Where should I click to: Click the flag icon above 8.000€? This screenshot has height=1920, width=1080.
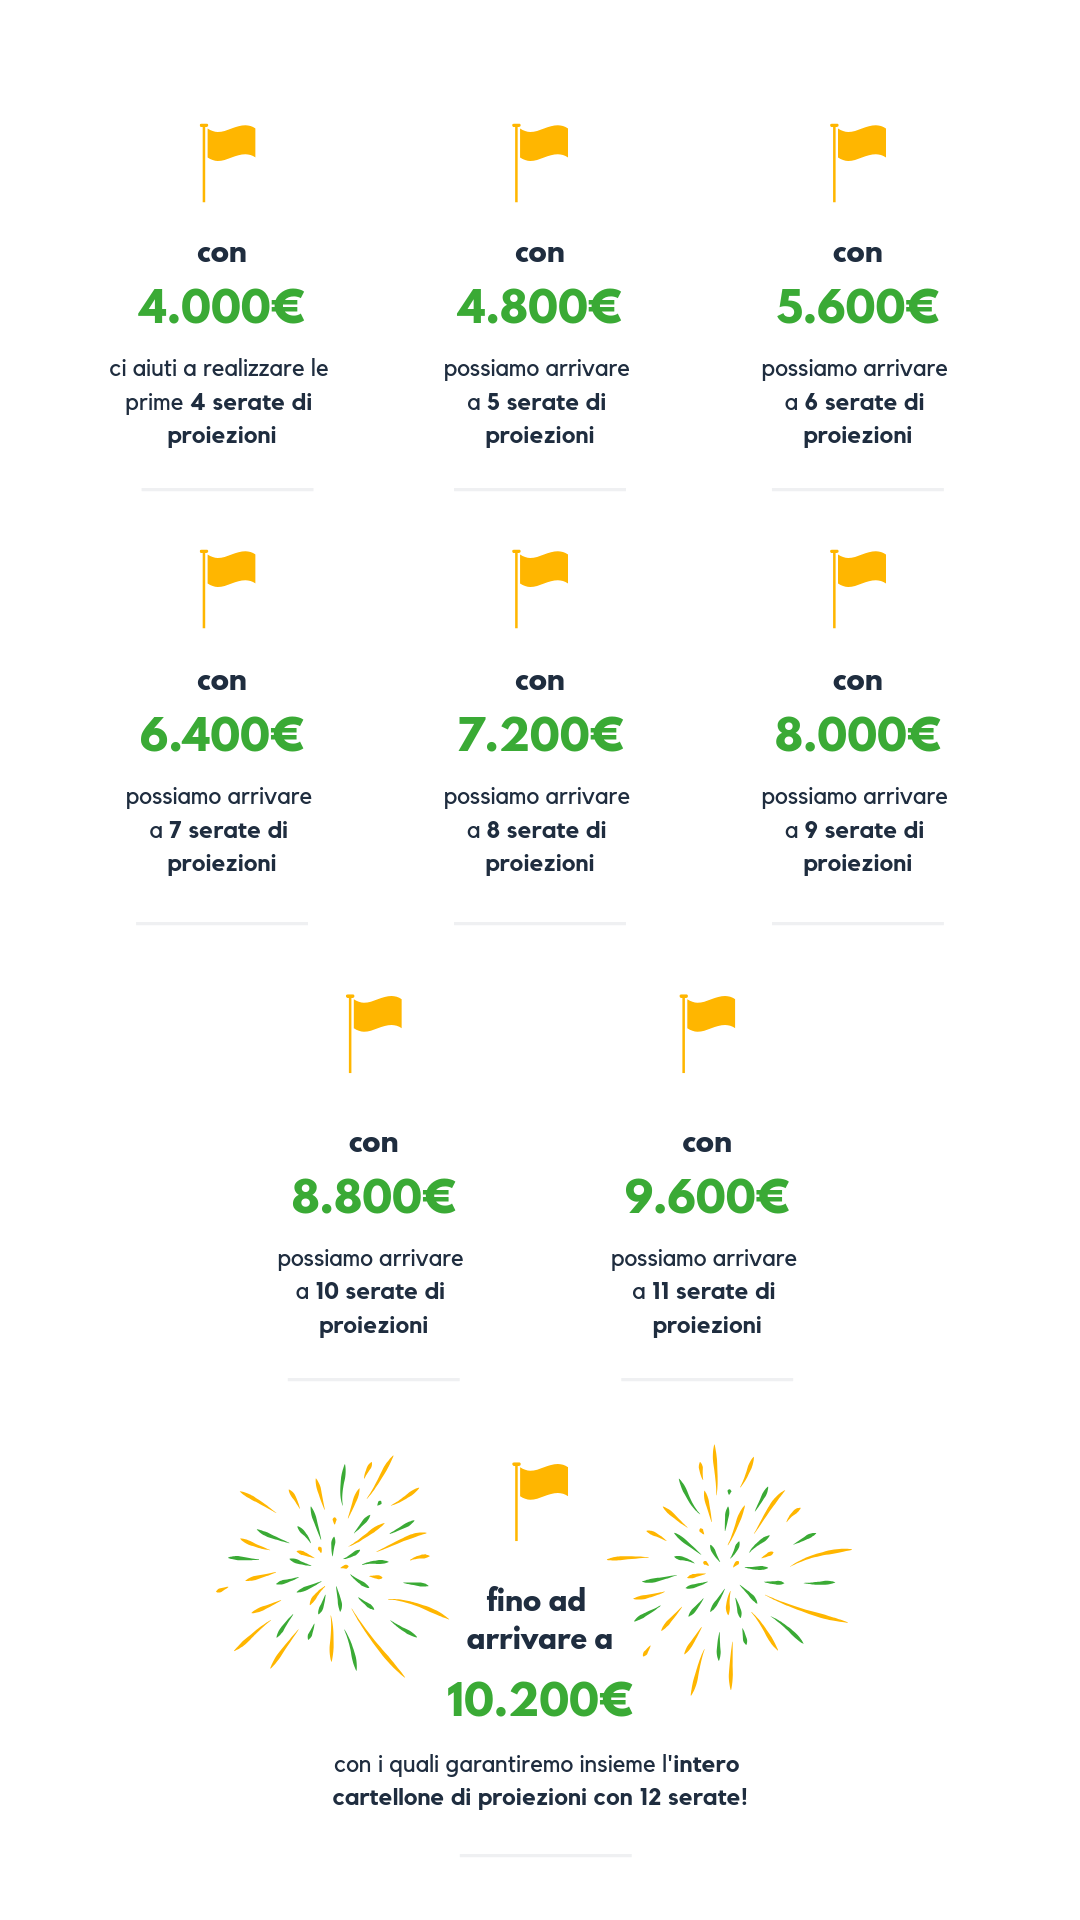click(858, 589)
